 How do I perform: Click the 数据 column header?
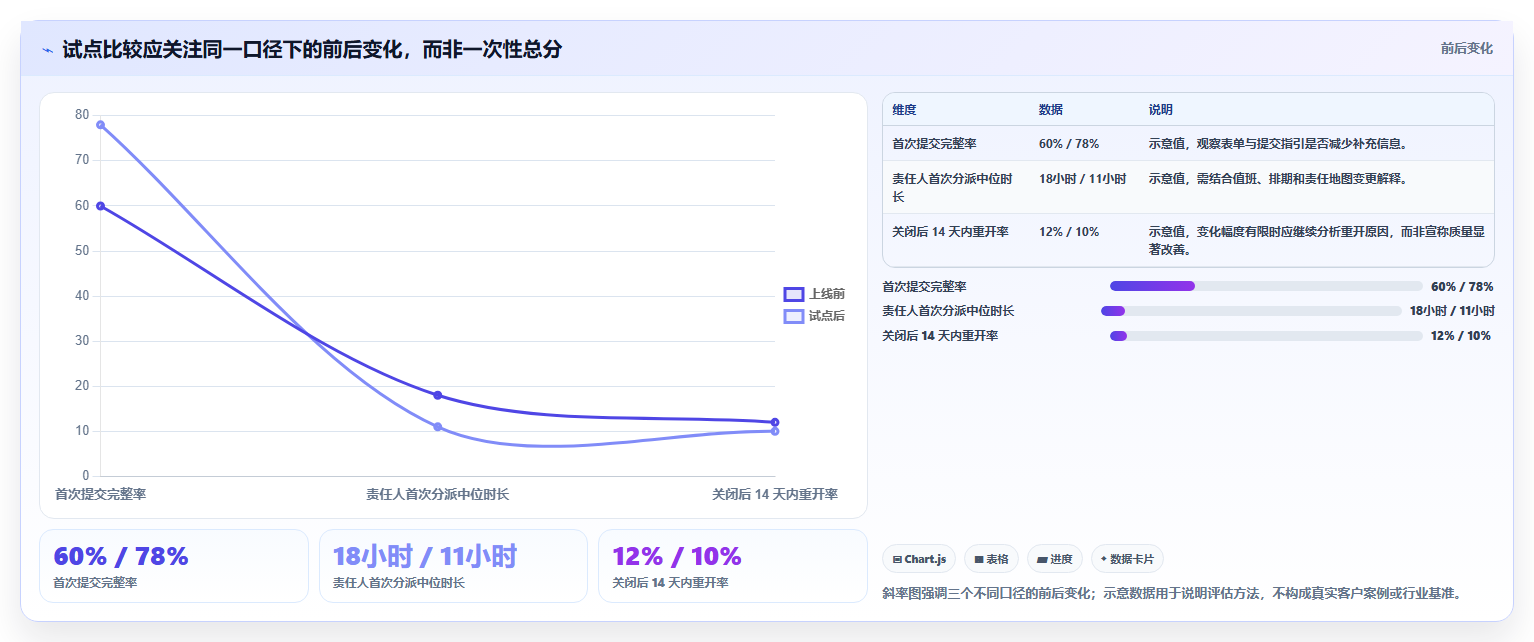[x=1051, y=110]
